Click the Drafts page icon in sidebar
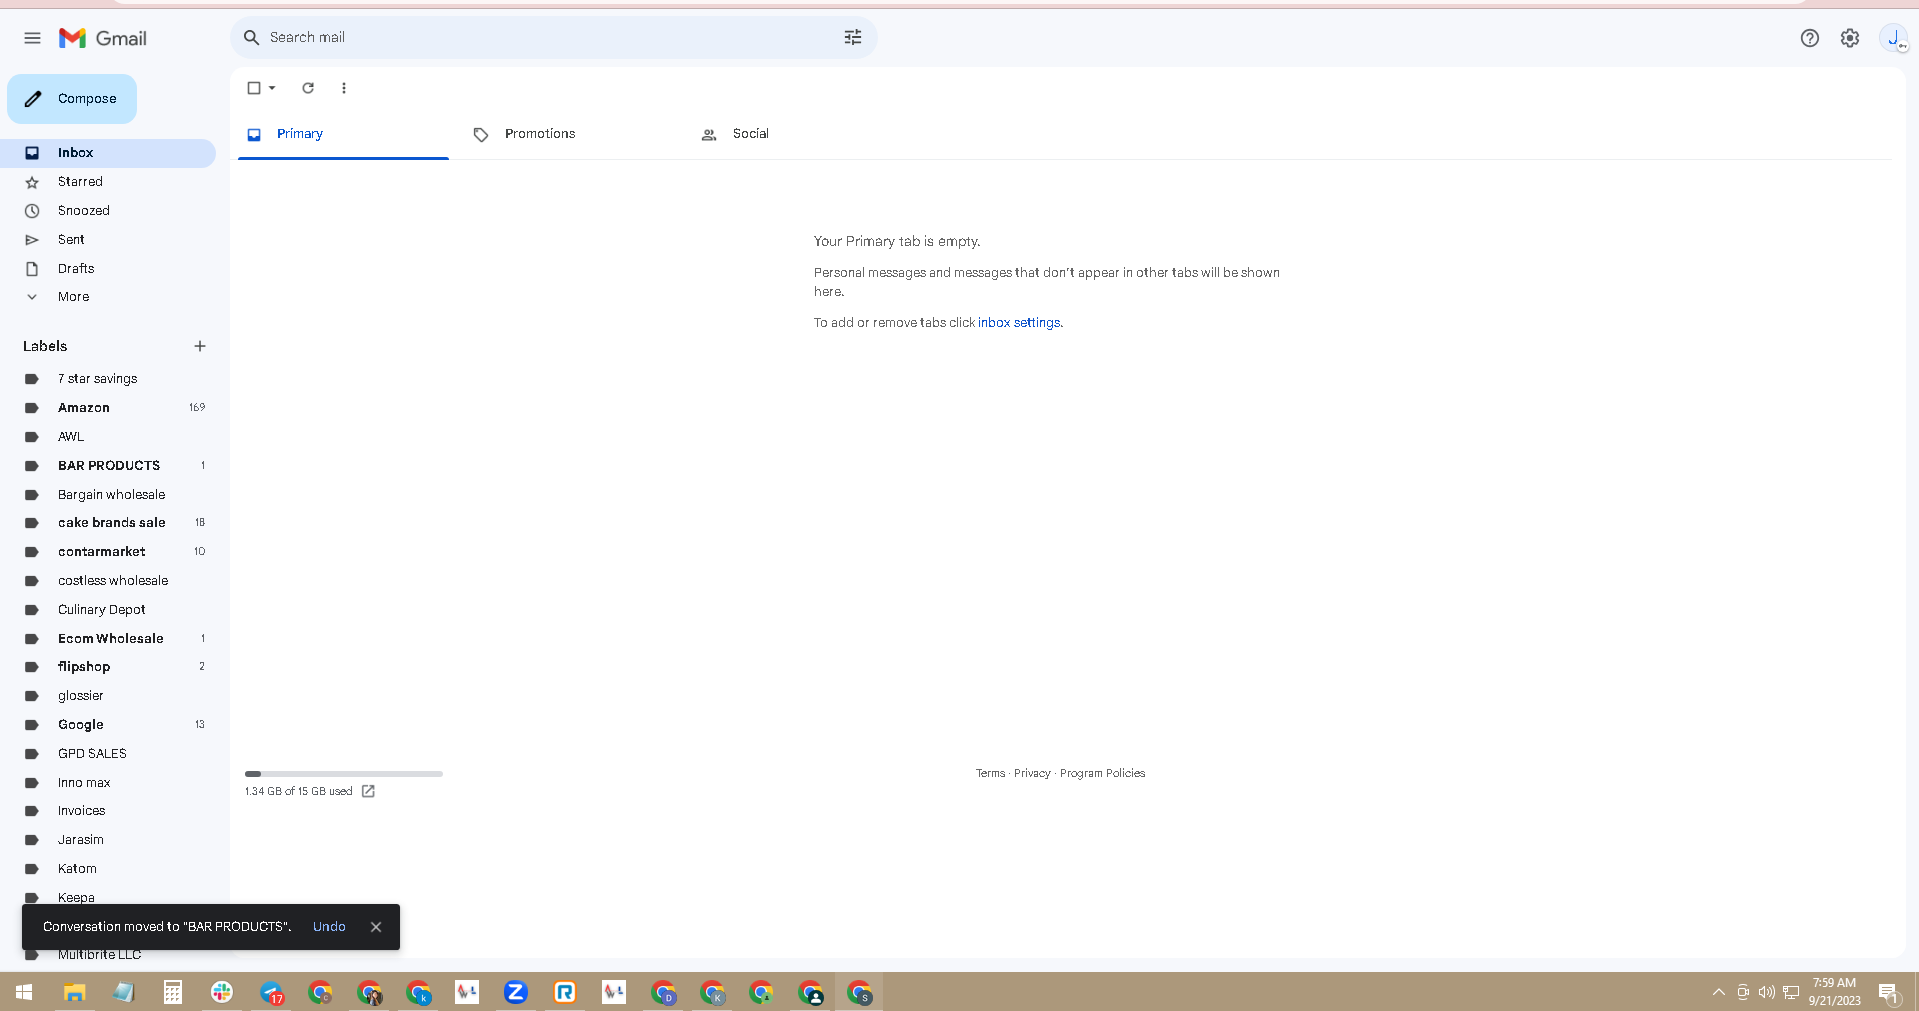Viewport: 1919px width, 1011px height. [x=32, y=269]
